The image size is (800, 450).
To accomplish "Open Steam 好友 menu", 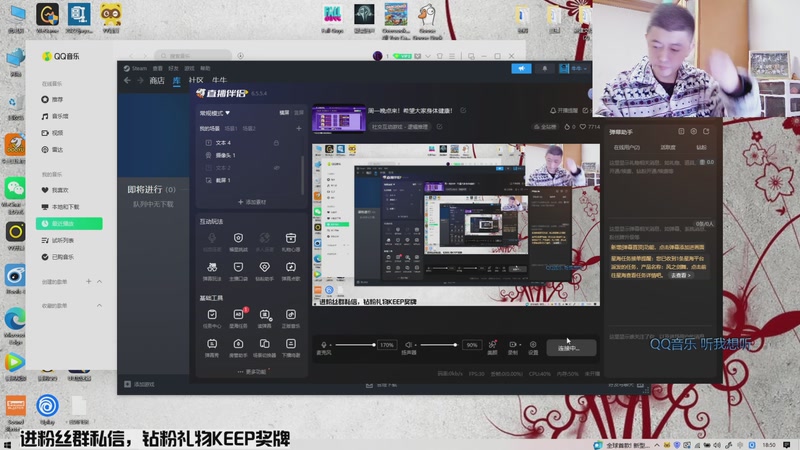I will click(173, 68).
